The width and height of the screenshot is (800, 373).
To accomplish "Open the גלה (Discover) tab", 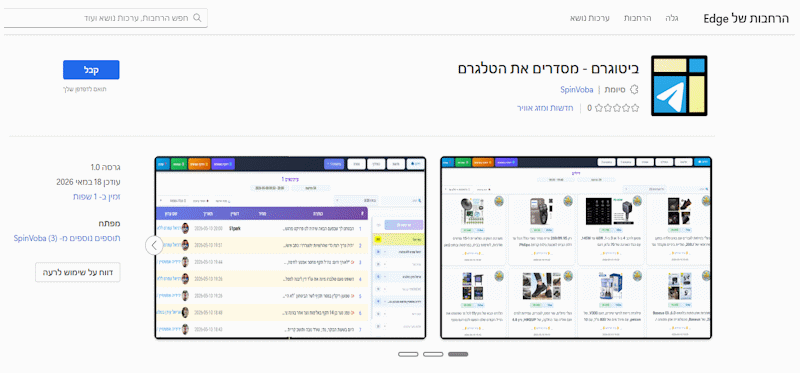I will [671, 18].
